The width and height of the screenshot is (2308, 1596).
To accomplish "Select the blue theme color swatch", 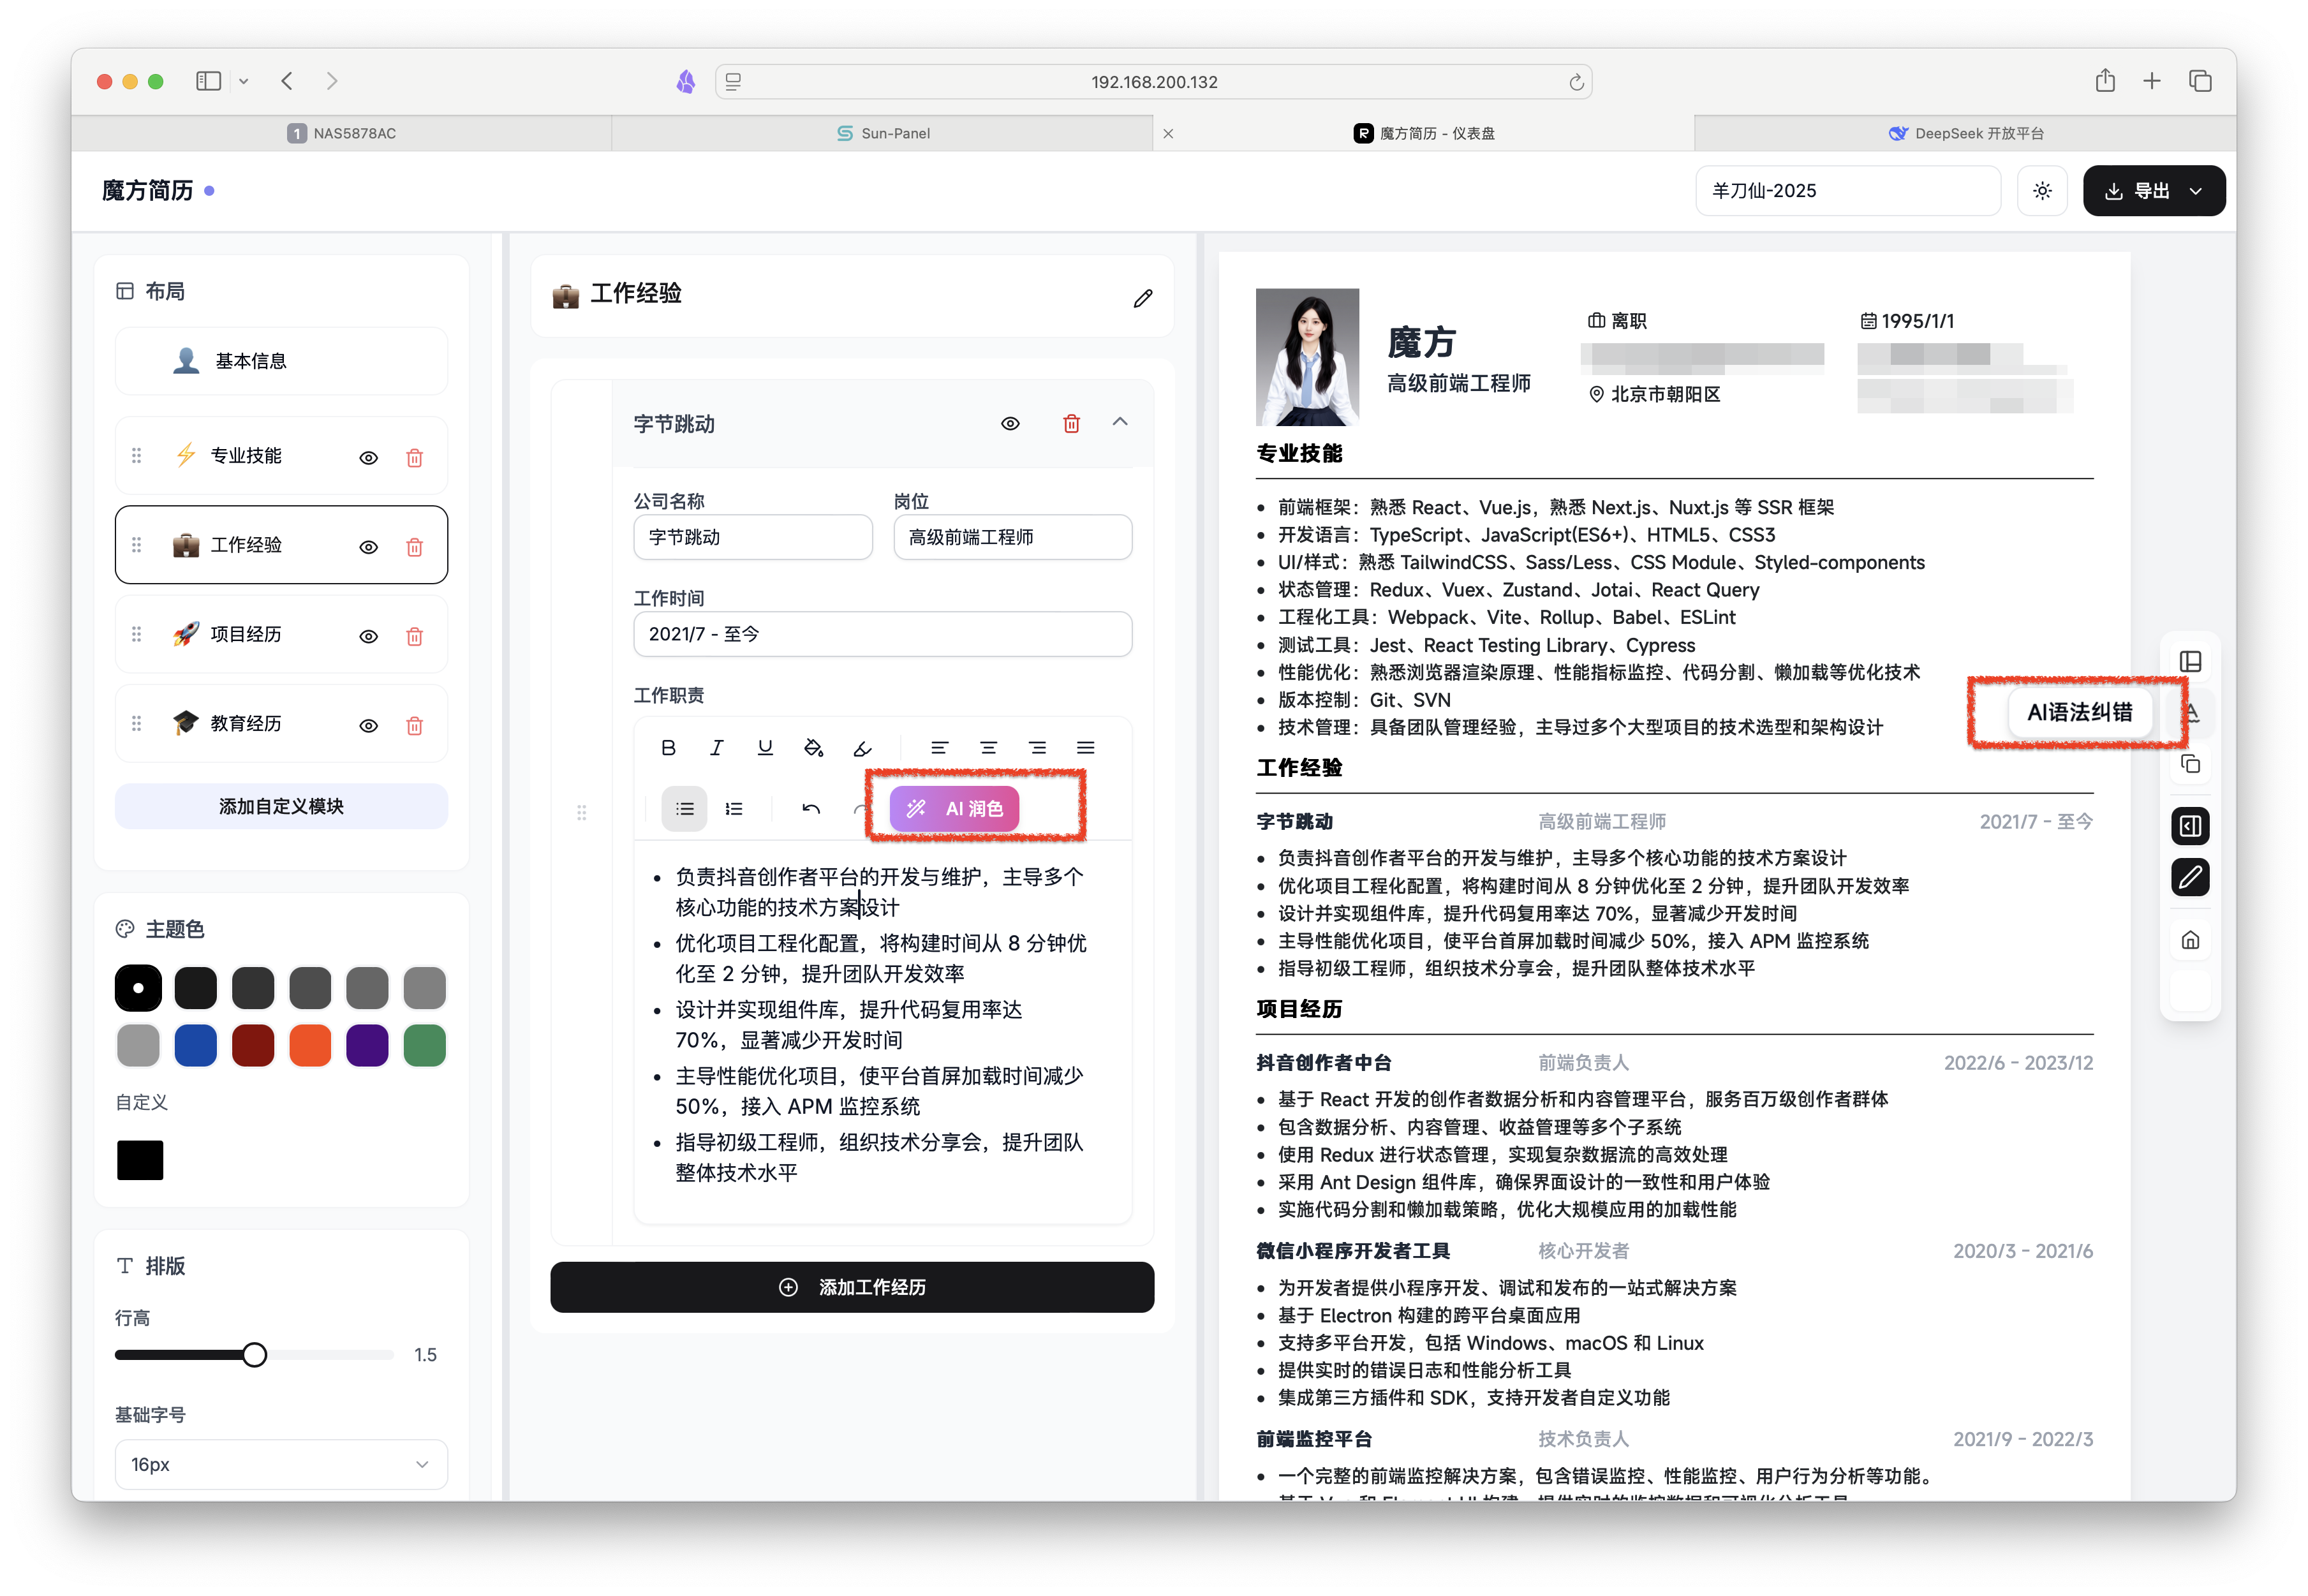I will tap(195, 1046).
